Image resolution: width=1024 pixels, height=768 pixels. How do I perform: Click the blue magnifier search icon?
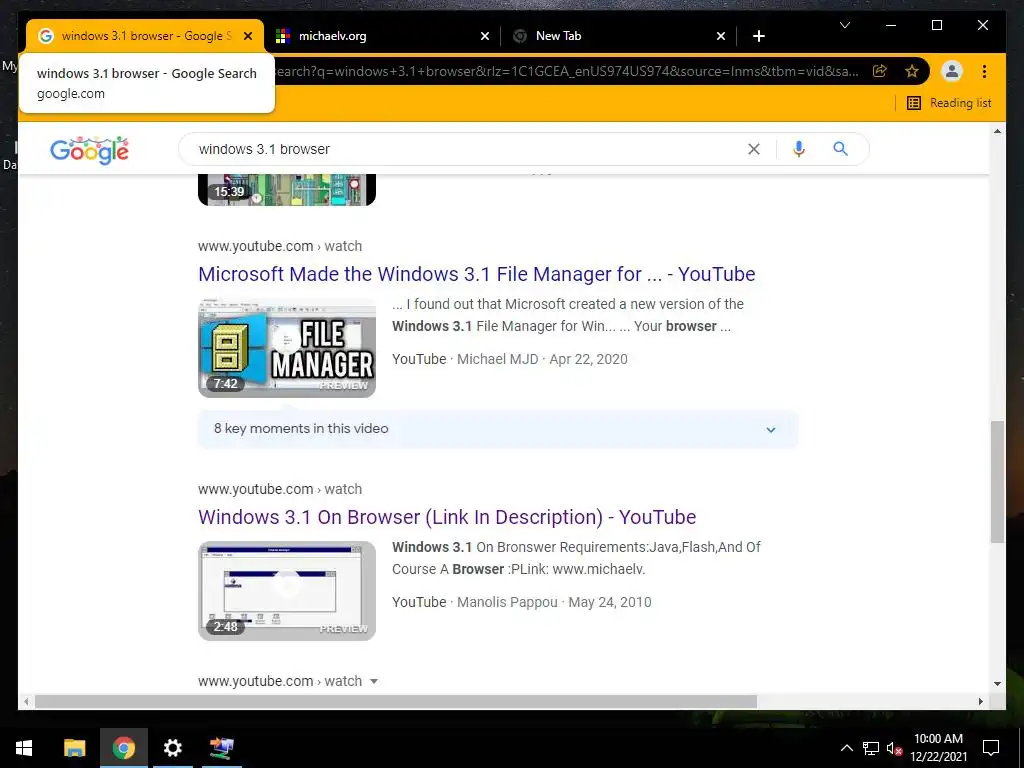(840, 149)
